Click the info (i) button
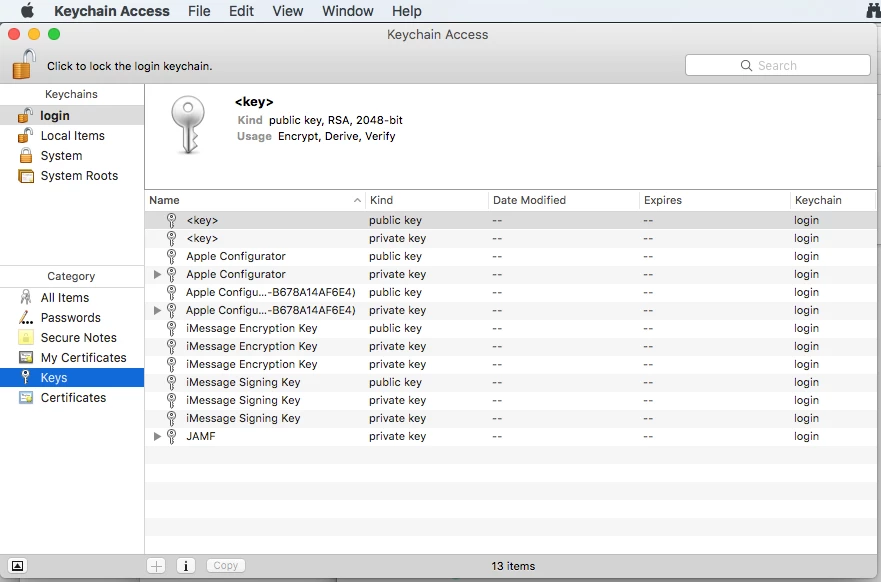 pyautogui.click(x=186, y=566)
